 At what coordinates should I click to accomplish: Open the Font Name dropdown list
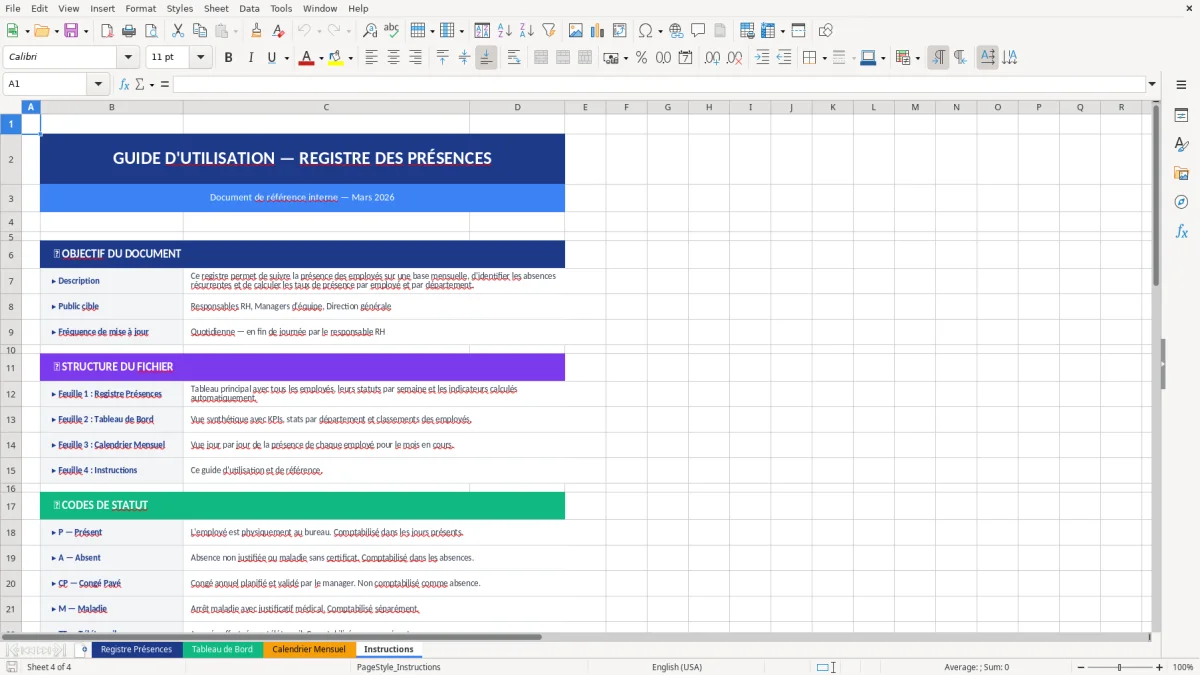(x=128, y=58)
